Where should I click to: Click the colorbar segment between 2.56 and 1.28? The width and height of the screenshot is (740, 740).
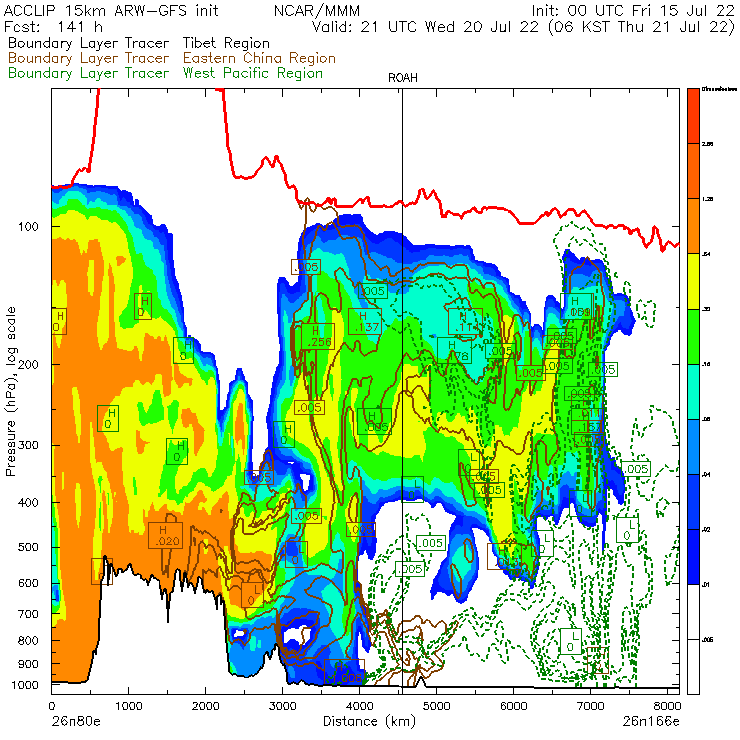693,171
